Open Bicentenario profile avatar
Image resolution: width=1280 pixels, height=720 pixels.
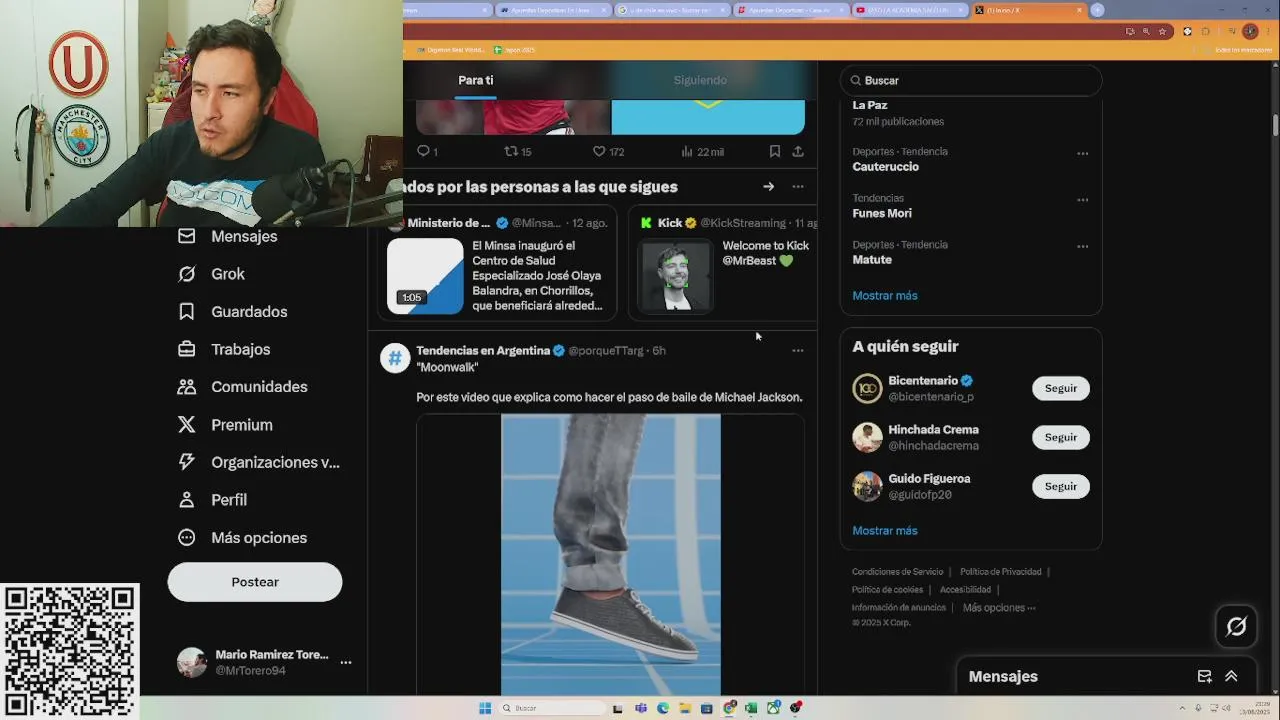point(867,388)
